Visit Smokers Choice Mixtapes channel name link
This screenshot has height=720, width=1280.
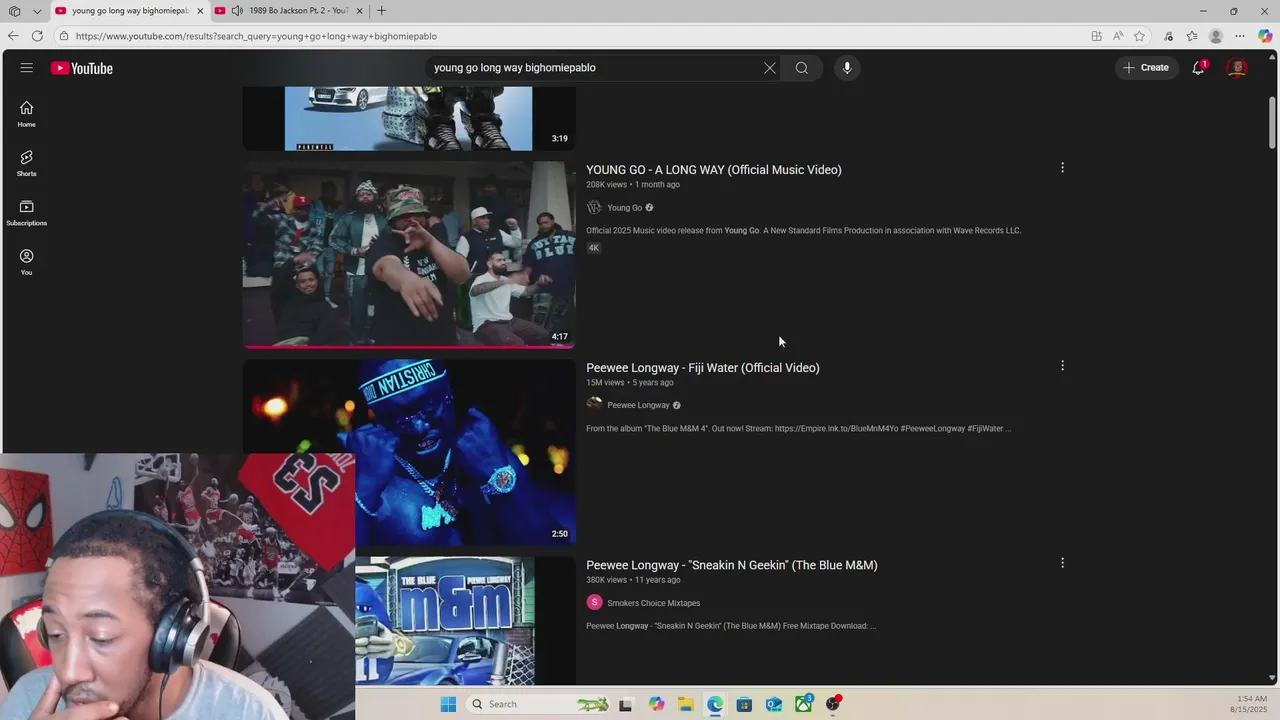pyautogui.click(x=653, y=603)
